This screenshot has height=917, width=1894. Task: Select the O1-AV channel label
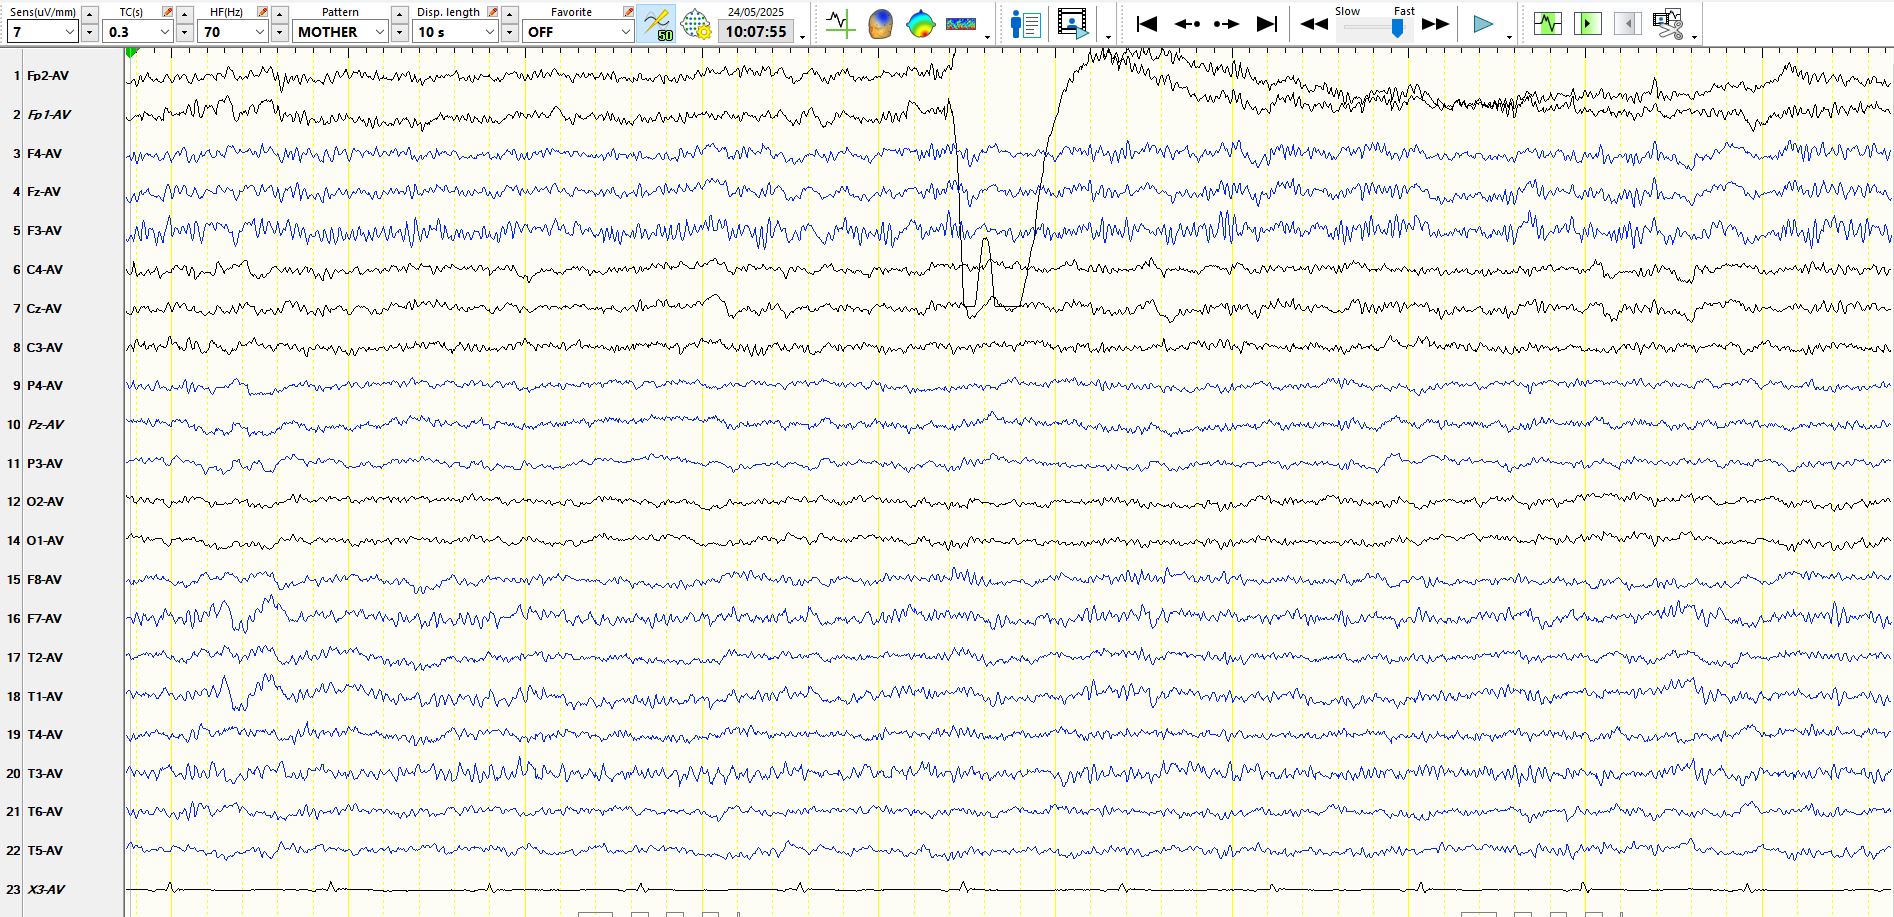[x=45, y=541]
